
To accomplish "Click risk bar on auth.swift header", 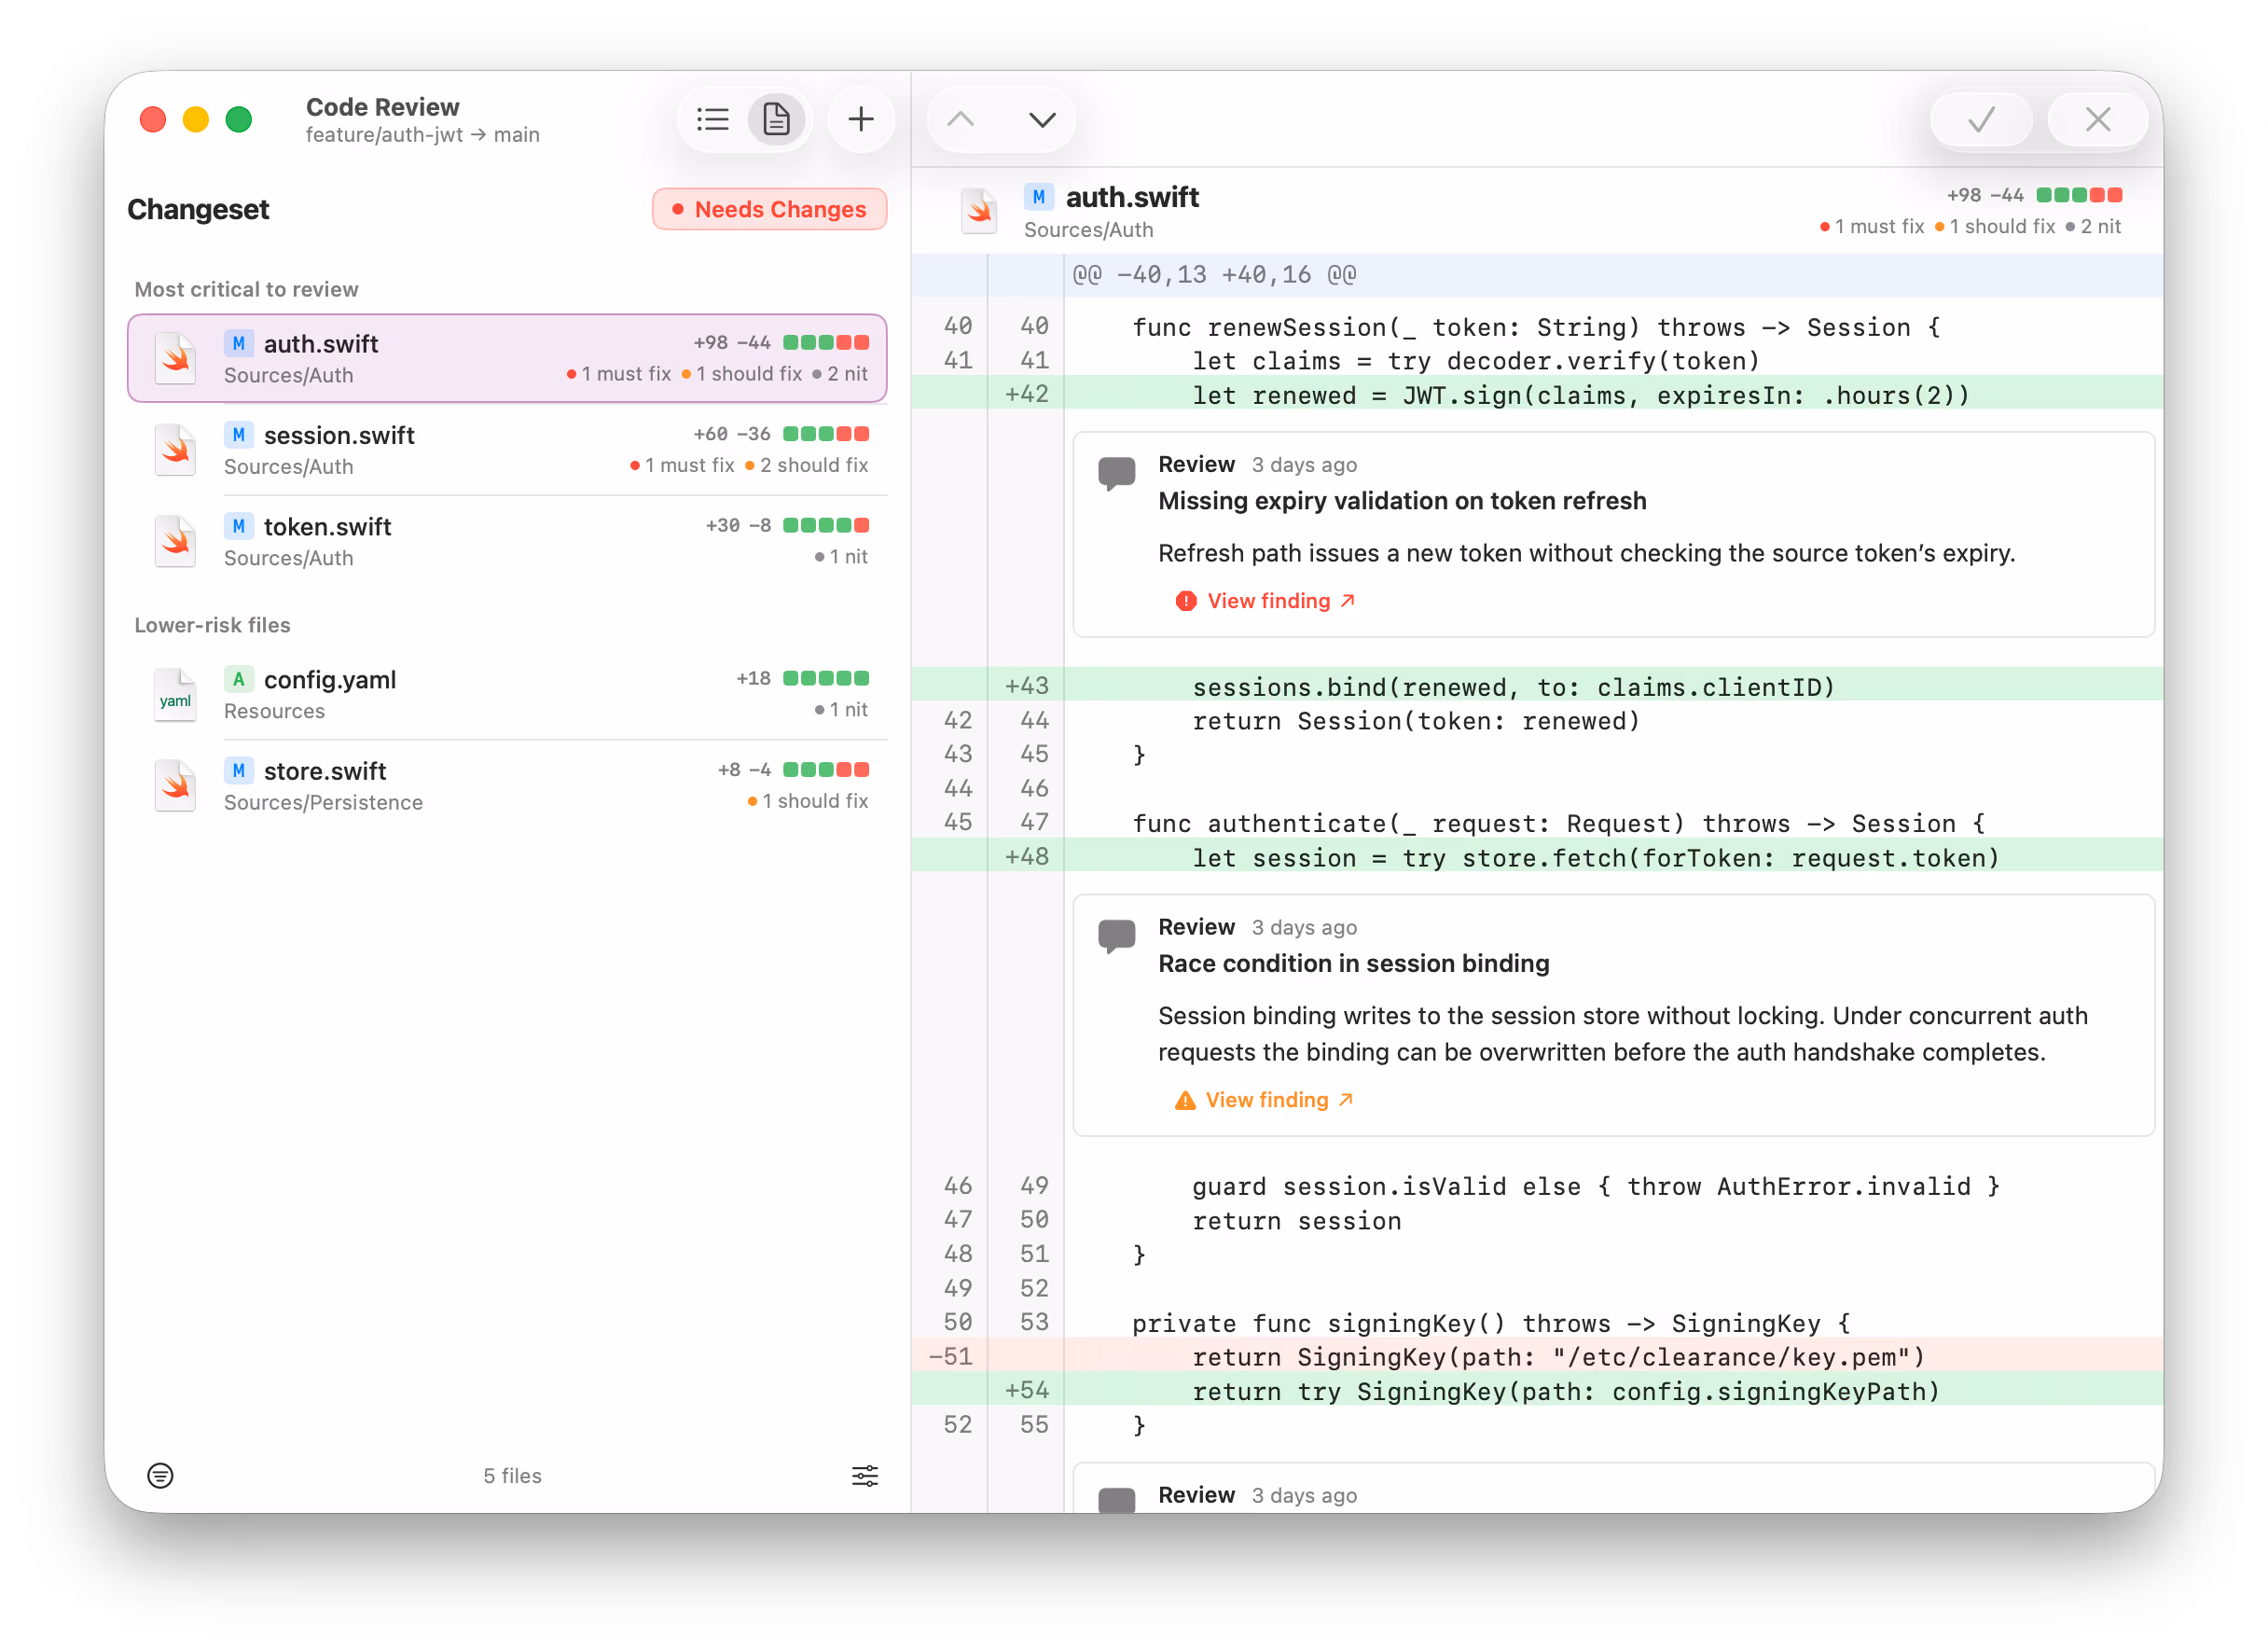I will (2079, 195).
